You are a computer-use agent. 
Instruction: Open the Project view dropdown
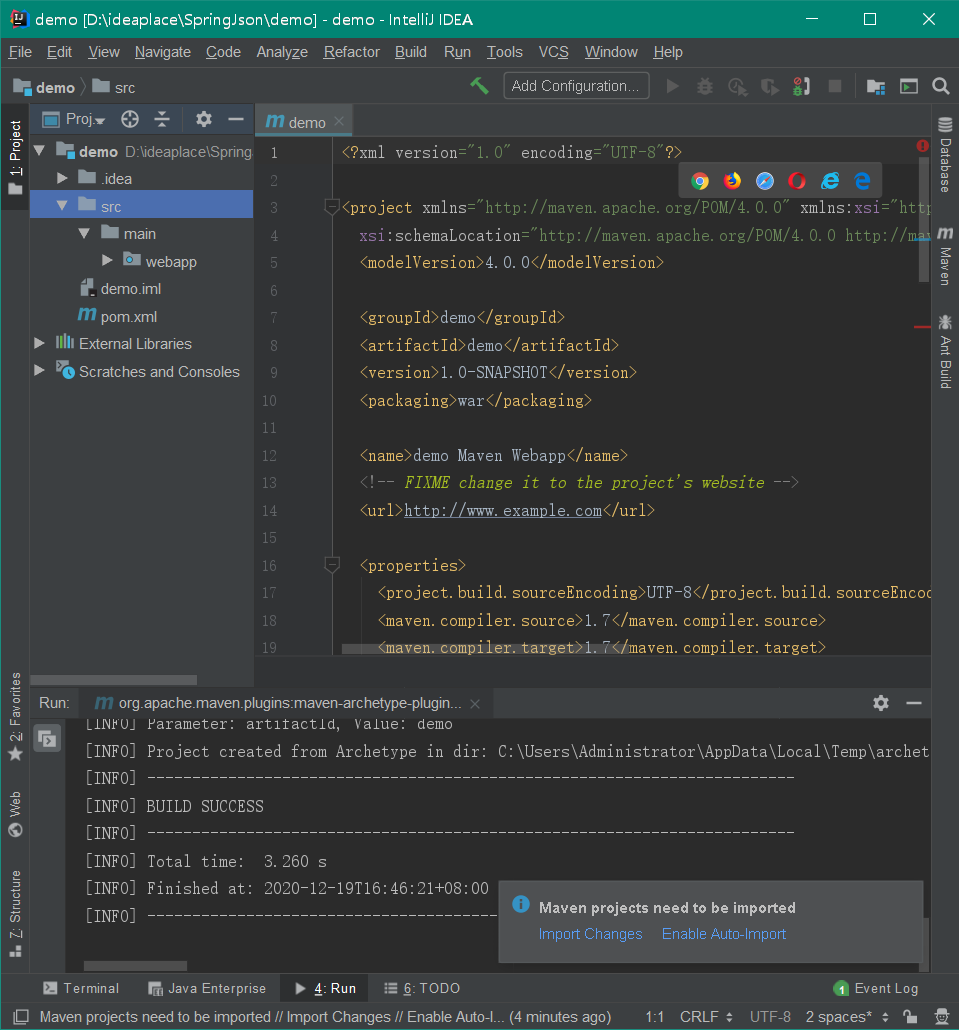coord(74,119)
